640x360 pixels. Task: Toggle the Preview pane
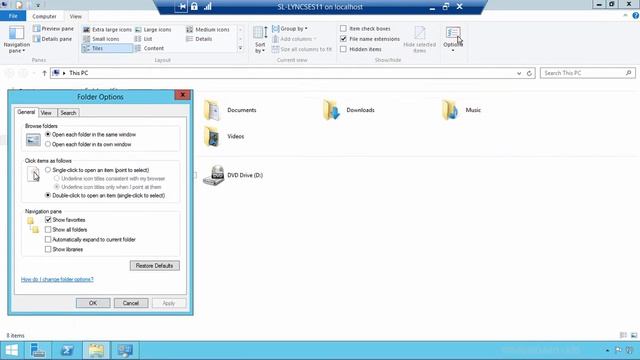(53, 29)
